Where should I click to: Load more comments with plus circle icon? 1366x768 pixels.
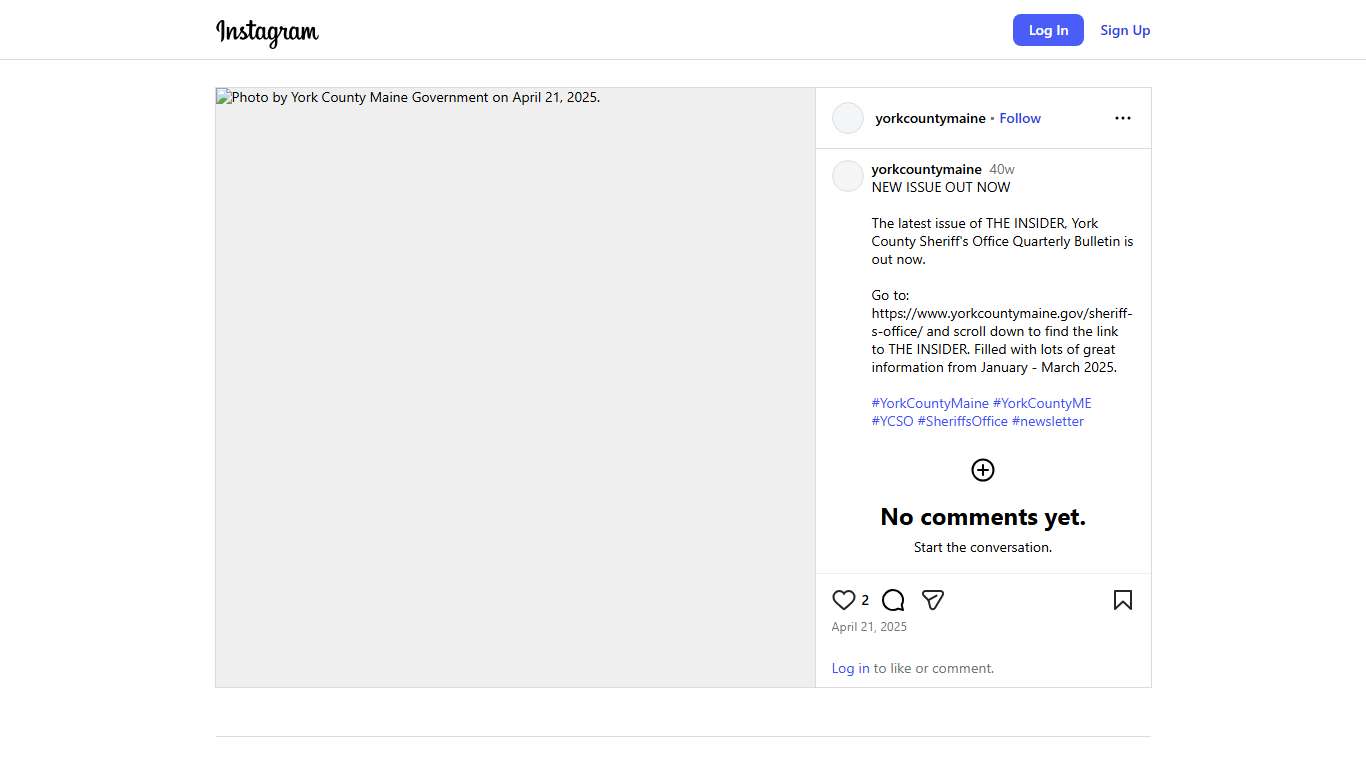(x=983, y=470)
